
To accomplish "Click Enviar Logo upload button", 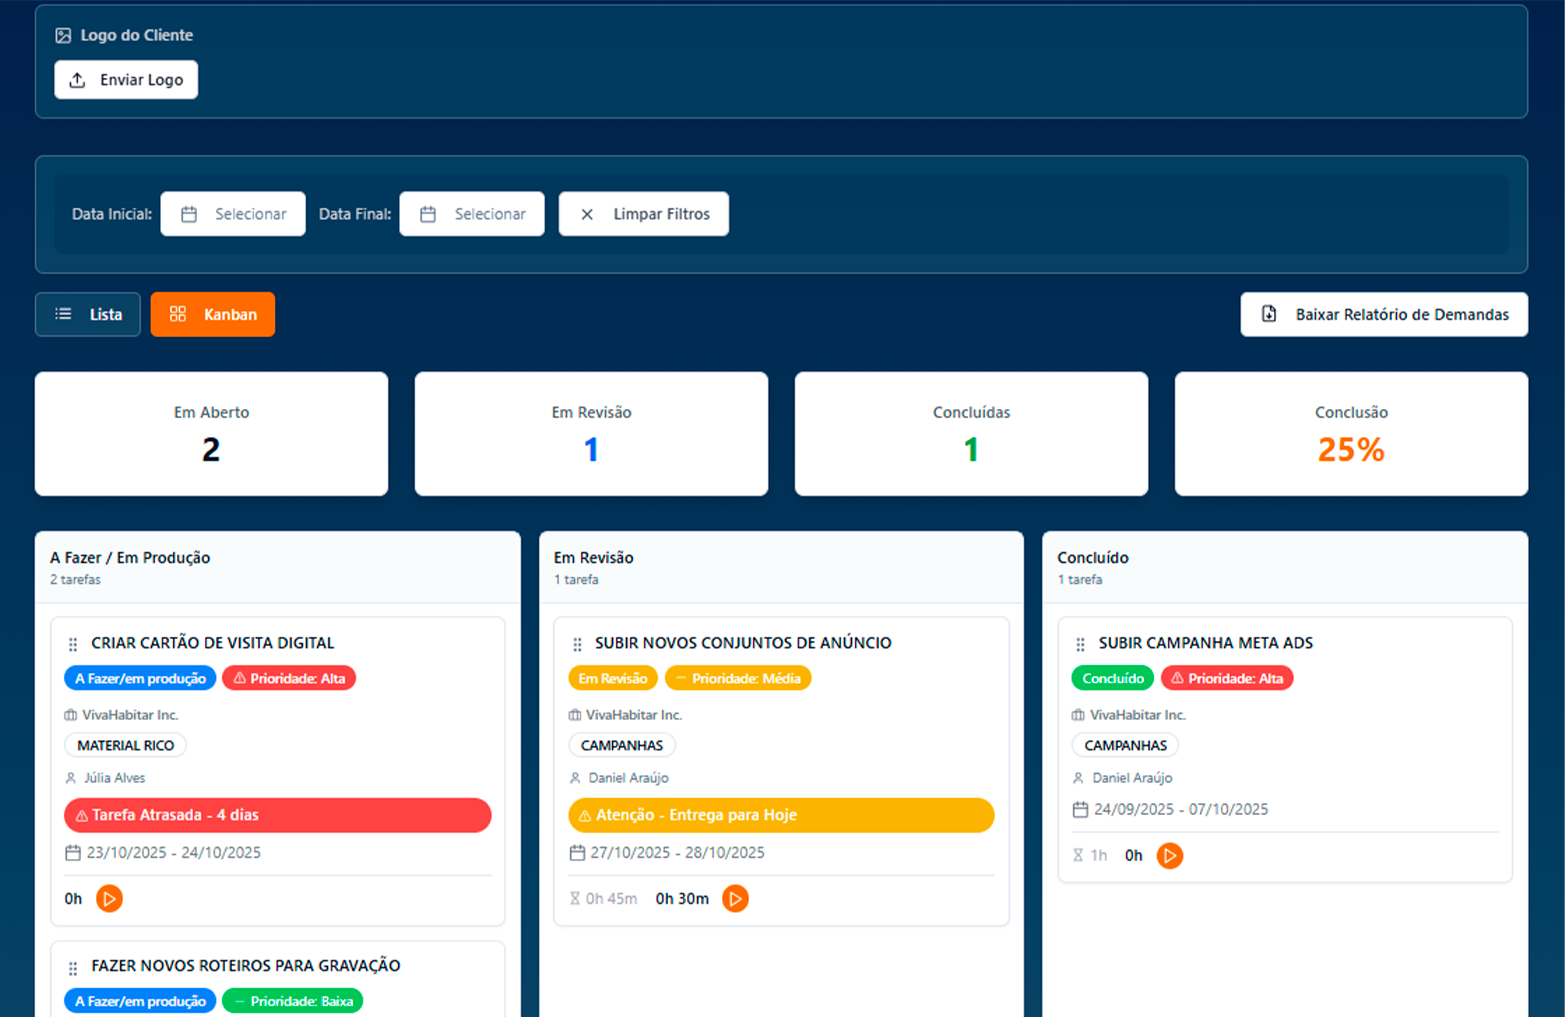I will pos(126,80).
